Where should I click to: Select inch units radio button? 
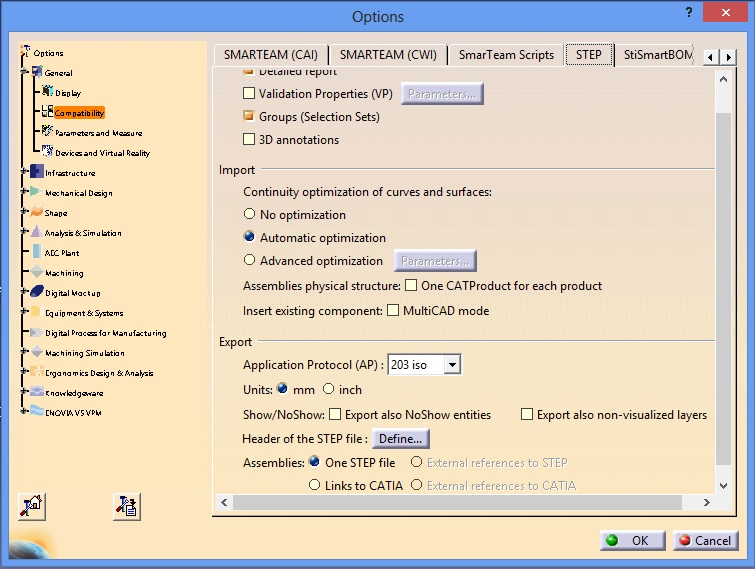tap(328, 388)
